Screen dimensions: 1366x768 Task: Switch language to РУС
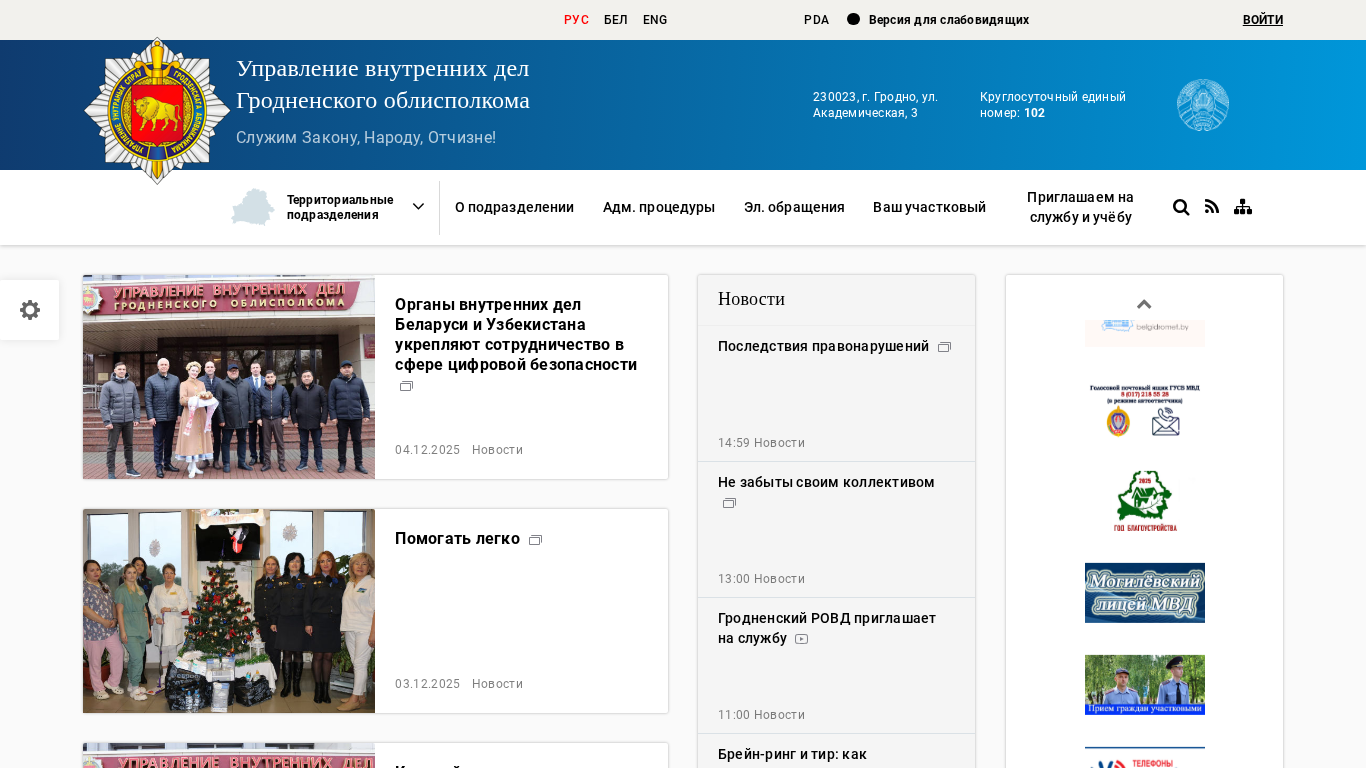[576, 20]
